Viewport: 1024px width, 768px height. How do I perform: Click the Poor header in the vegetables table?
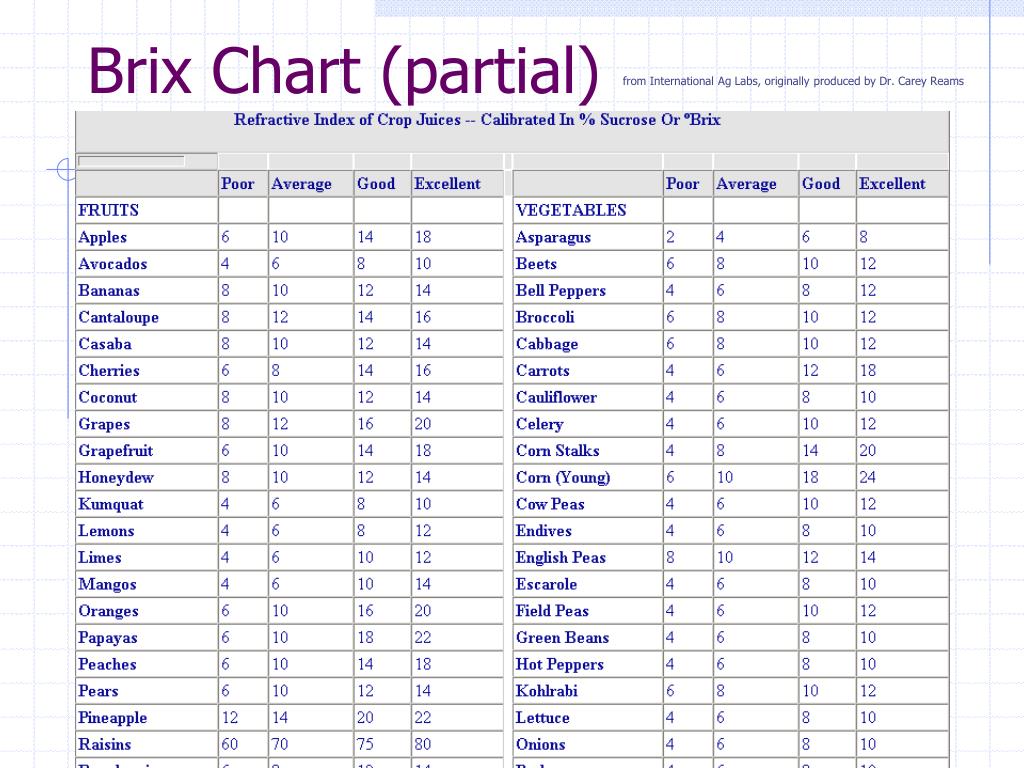[x=682, y=184]
